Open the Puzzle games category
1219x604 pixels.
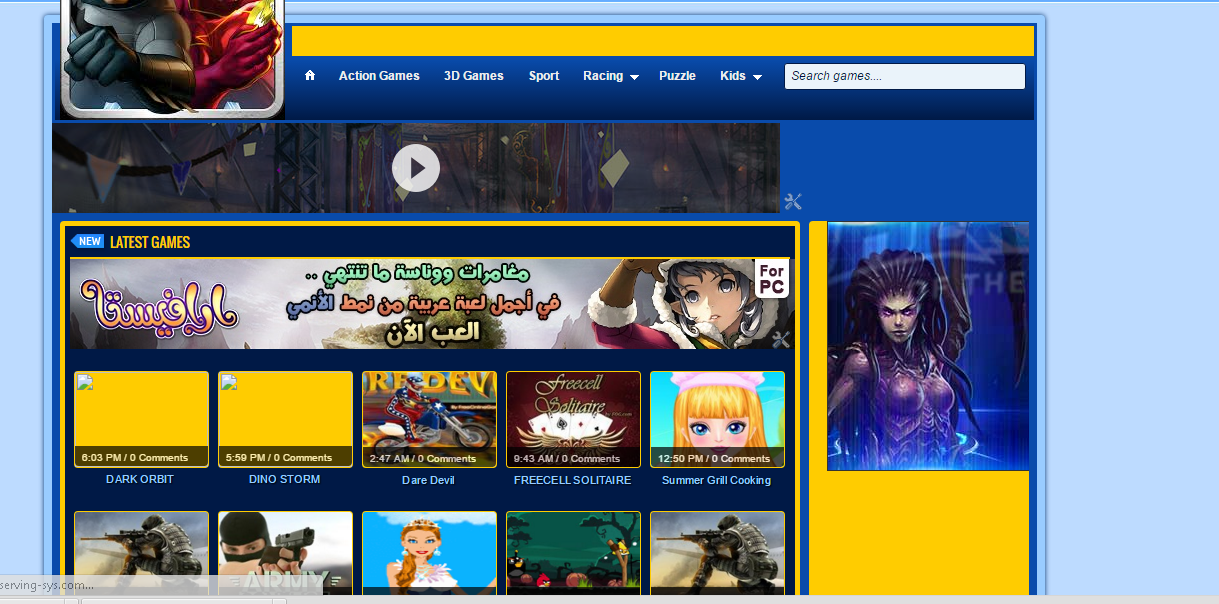677,75
